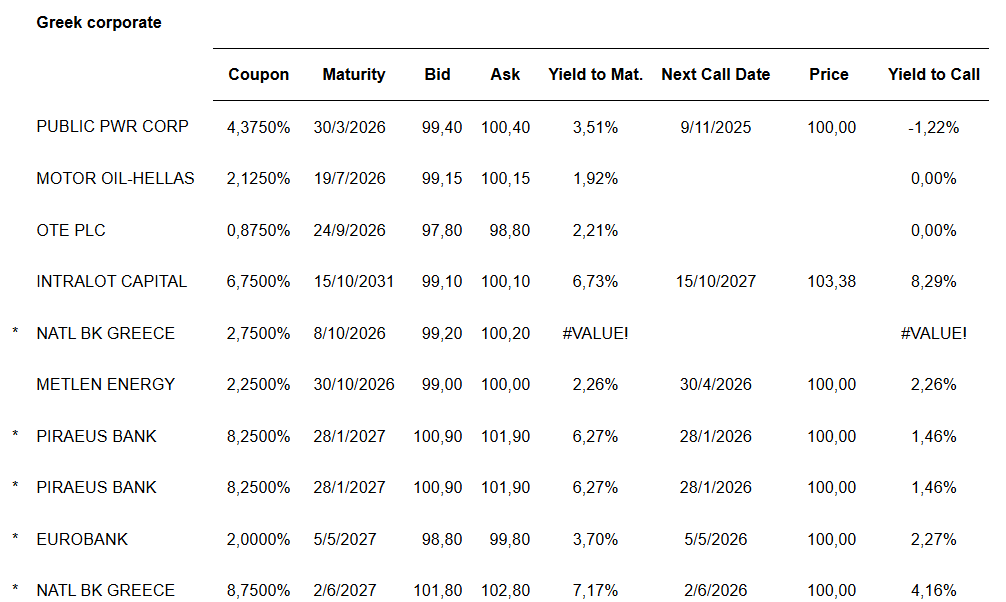
Task: Select the EUROBANK bond name
Action: [x=82, y=539]
